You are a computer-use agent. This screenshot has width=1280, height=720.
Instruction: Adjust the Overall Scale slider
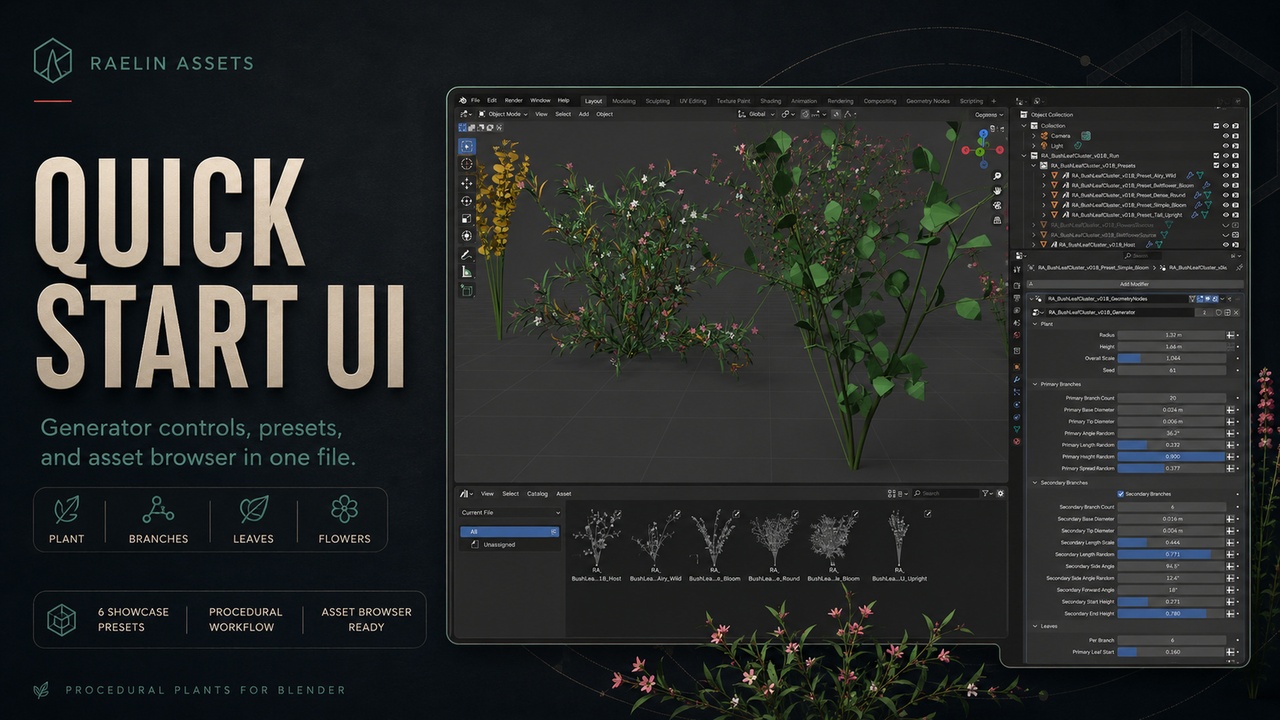pos(1172,358)
